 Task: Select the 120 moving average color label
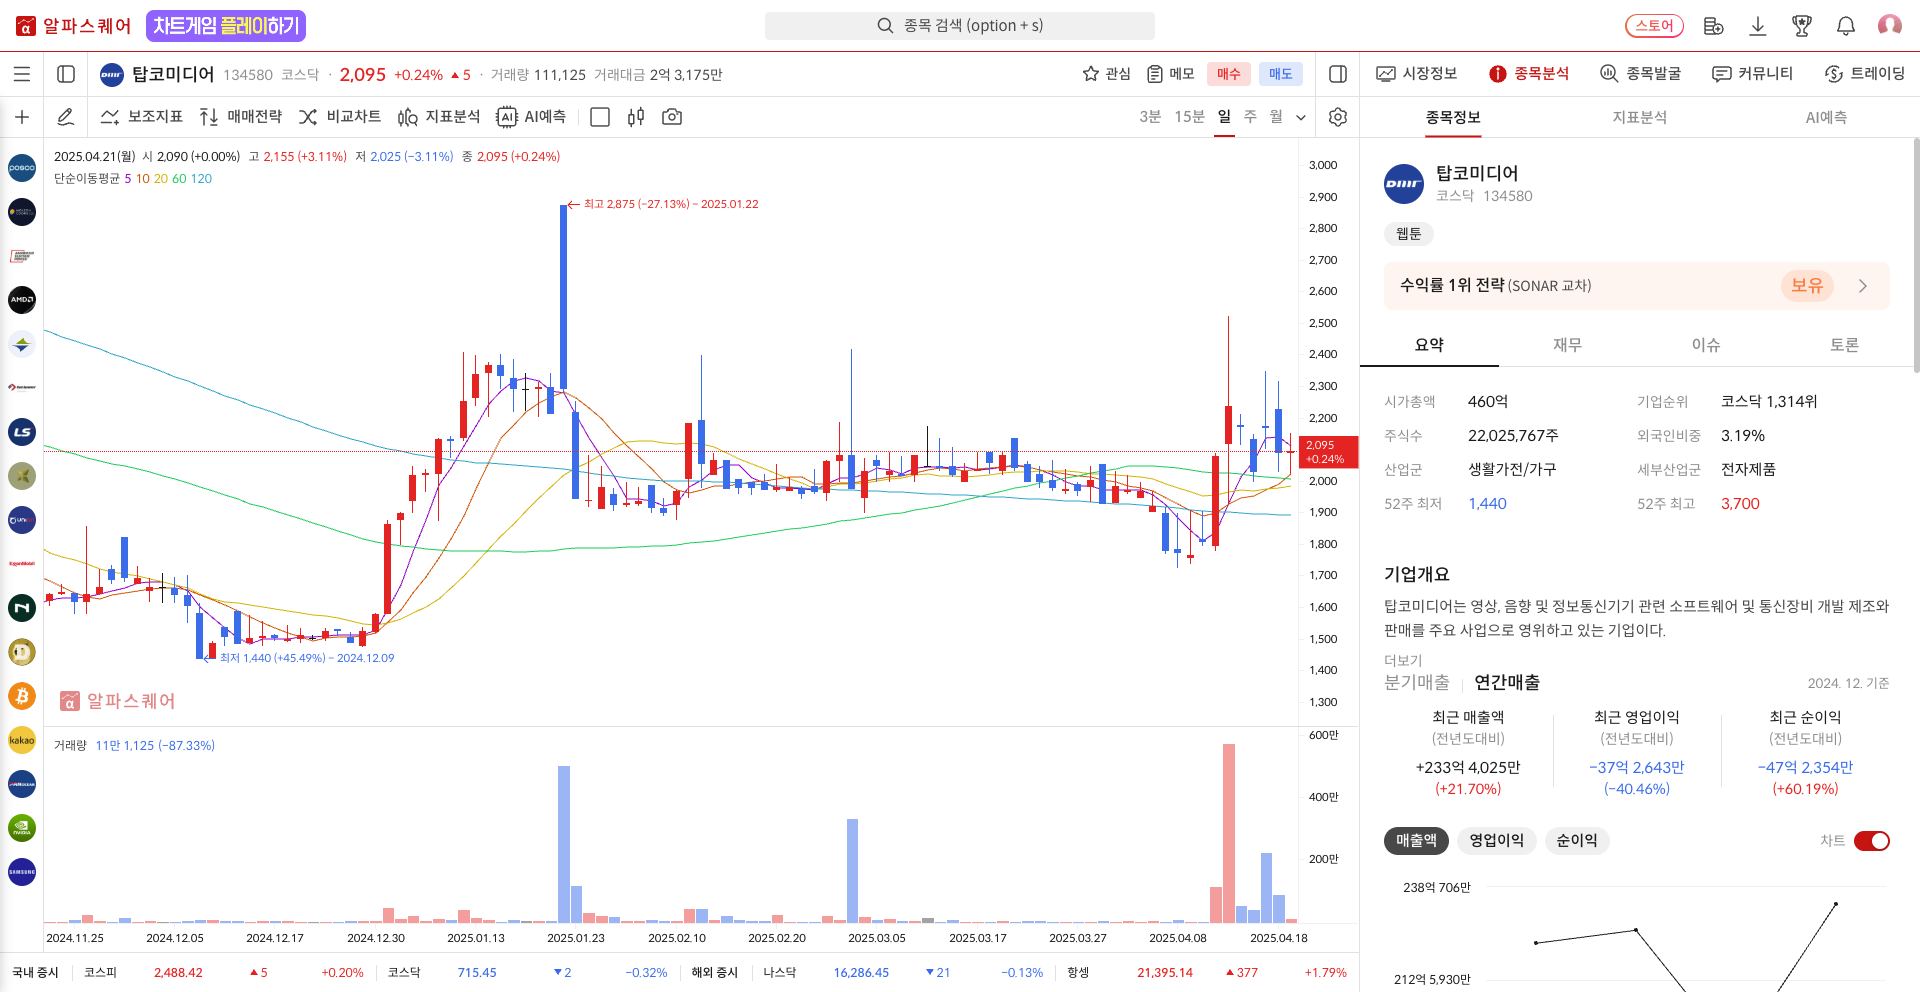pyautogui.click(x=201, y=179)
